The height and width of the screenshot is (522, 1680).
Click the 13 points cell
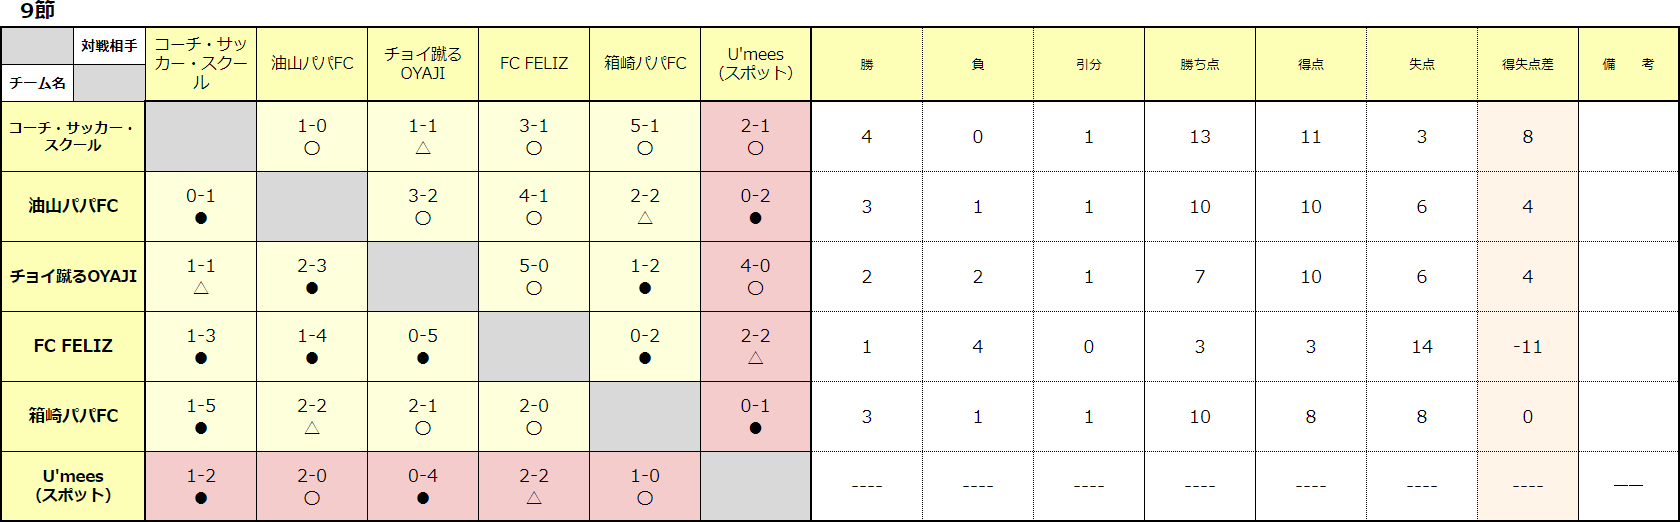point(1200,136)
